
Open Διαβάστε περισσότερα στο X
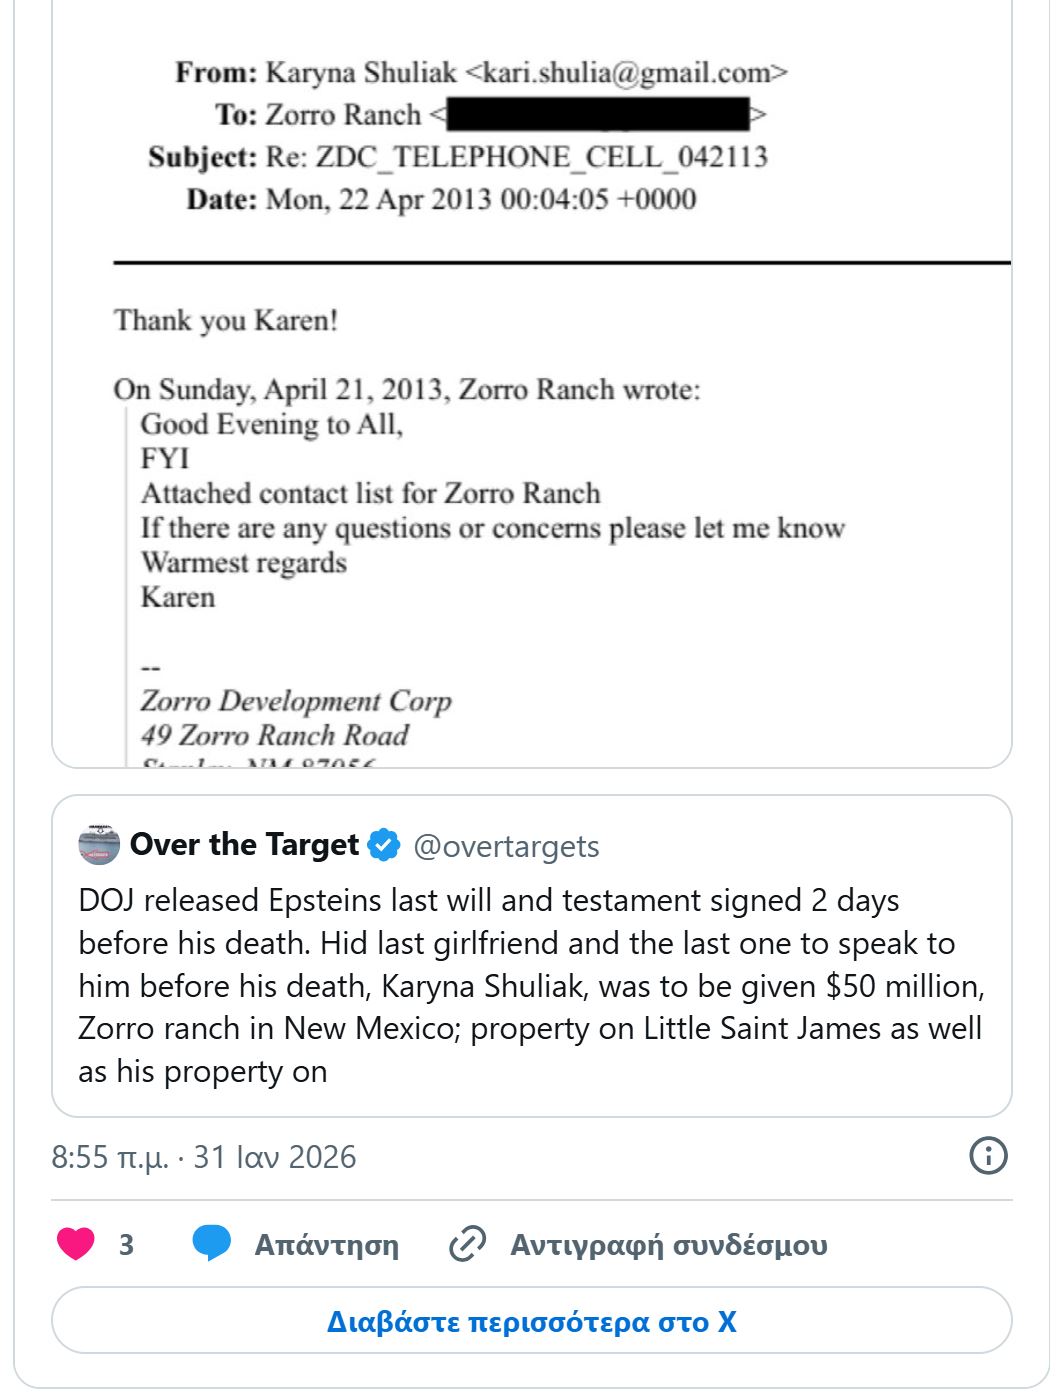(531, 1321)
